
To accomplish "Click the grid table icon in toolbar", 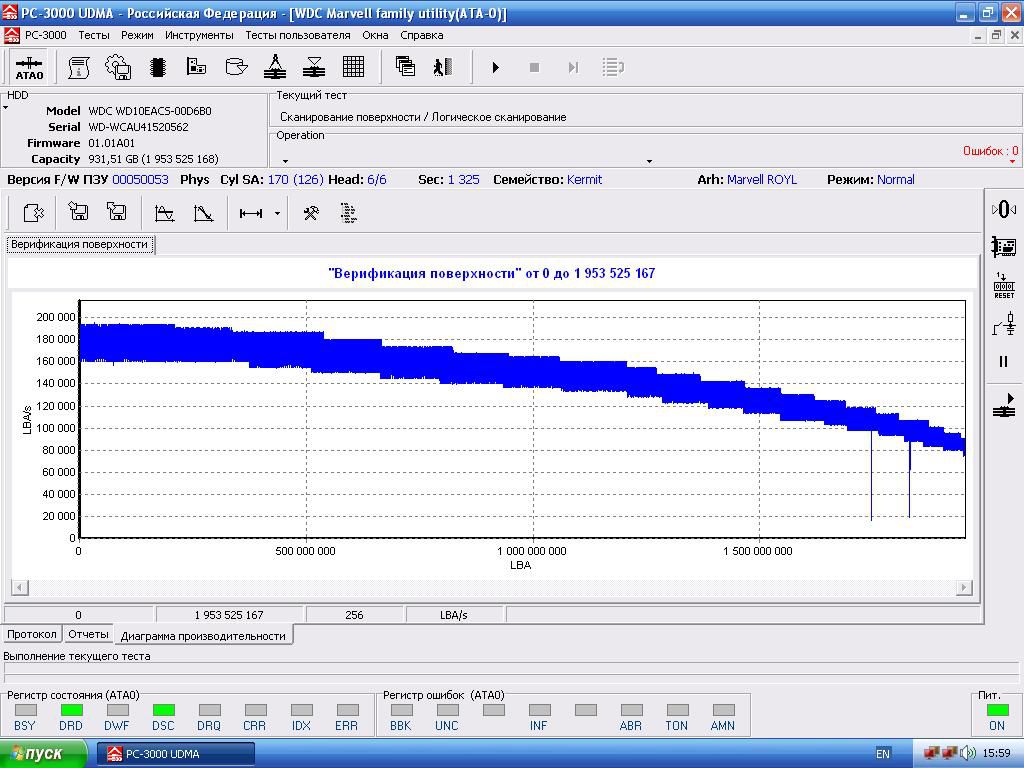I will click(x=353, y=67).
